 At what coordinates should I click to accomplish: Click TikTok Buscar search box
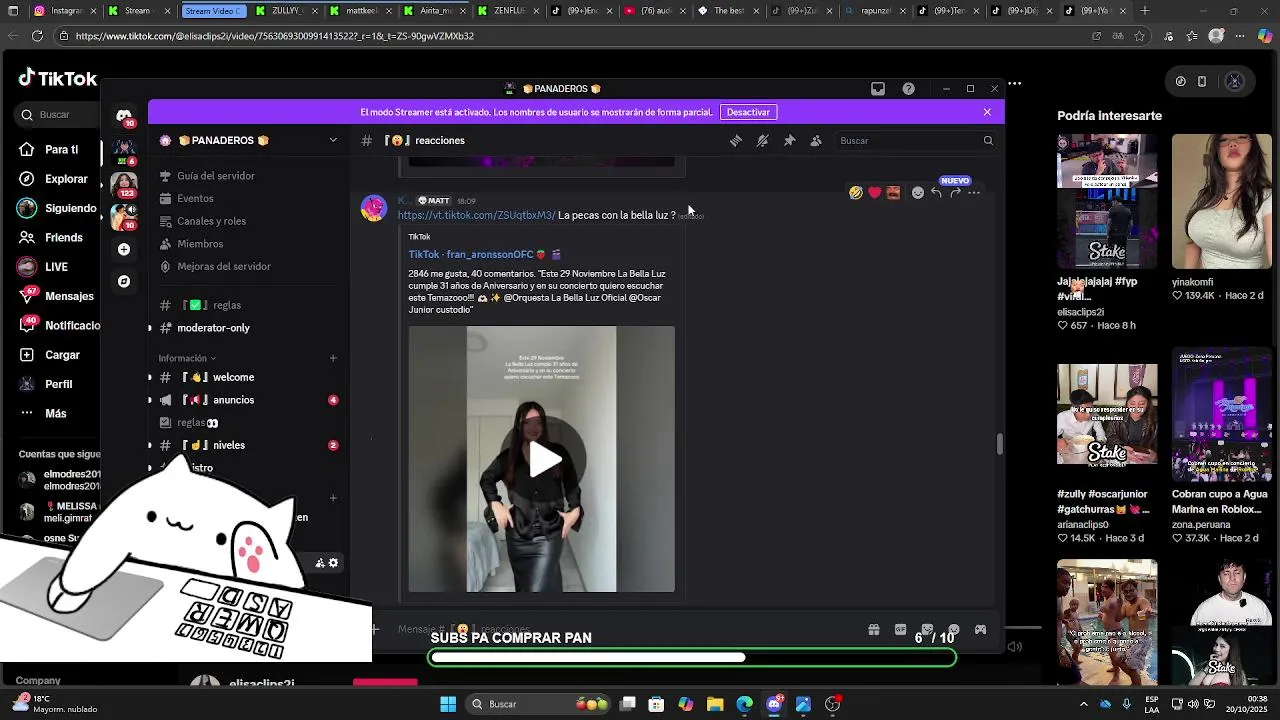(x=57, y=115)
